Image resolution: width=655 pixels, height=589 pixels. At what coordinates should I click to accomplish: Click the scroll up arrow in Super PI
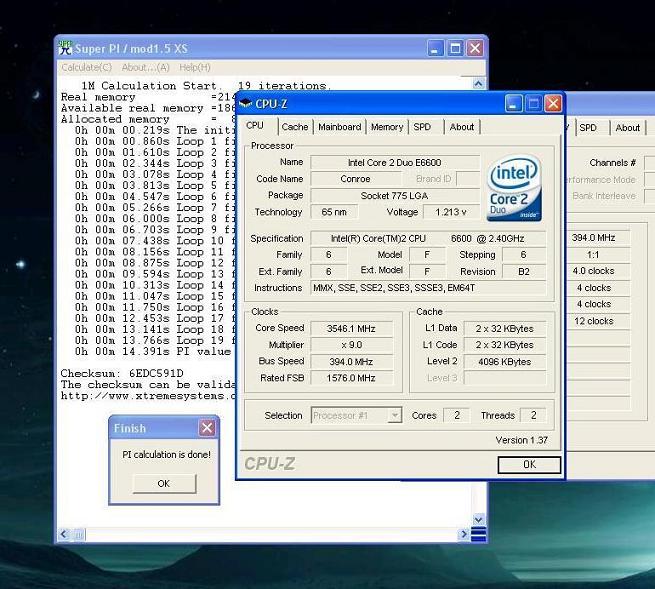[478, 84]
